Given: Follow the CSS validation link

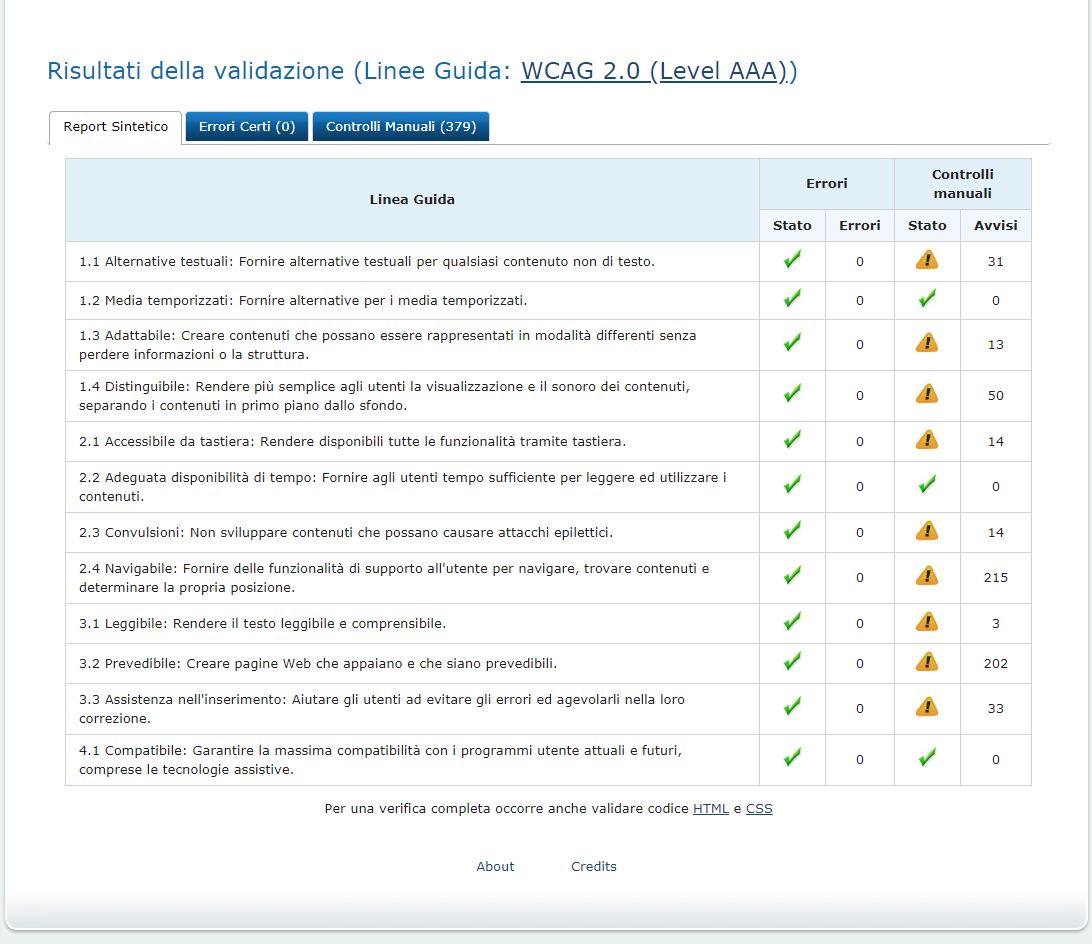Looking at the screenshot, I should coord(759,808).
